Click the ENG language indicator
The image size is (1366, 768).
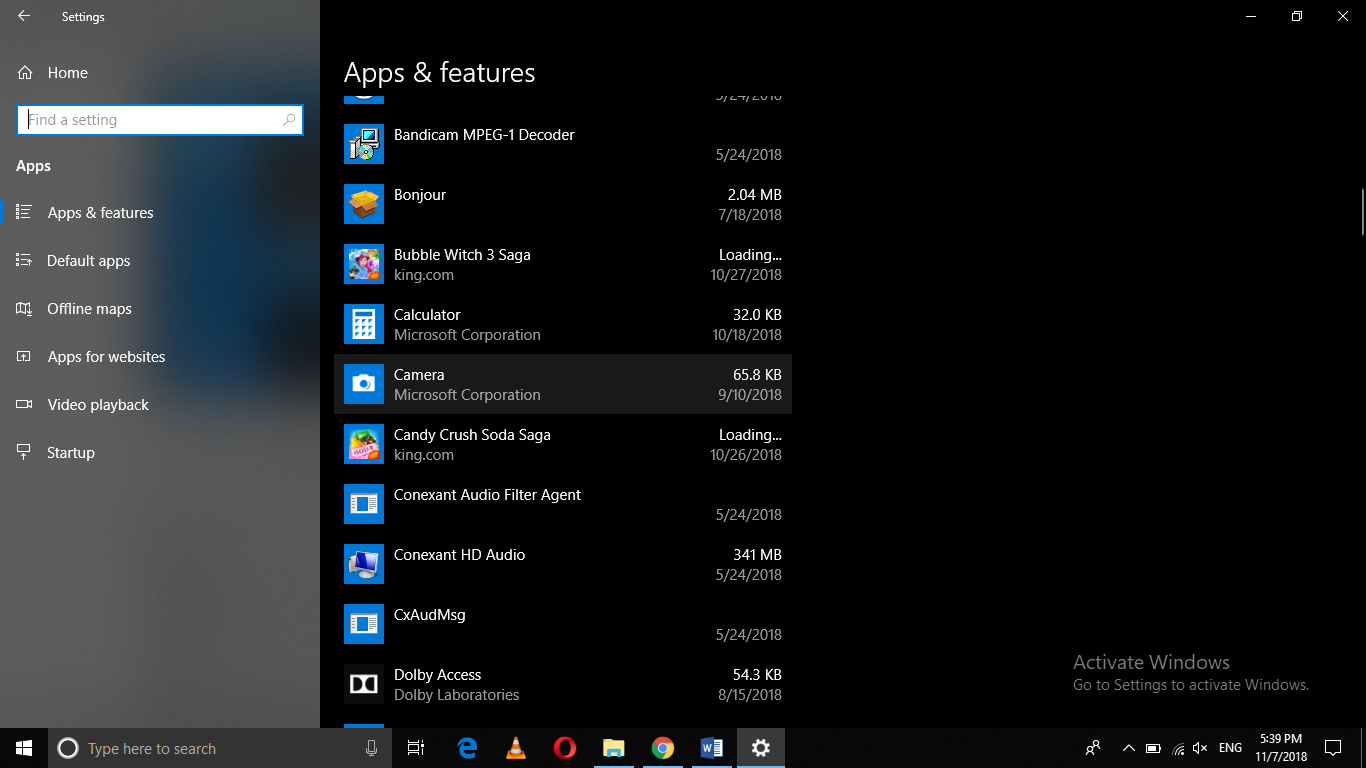[1231, 748]
